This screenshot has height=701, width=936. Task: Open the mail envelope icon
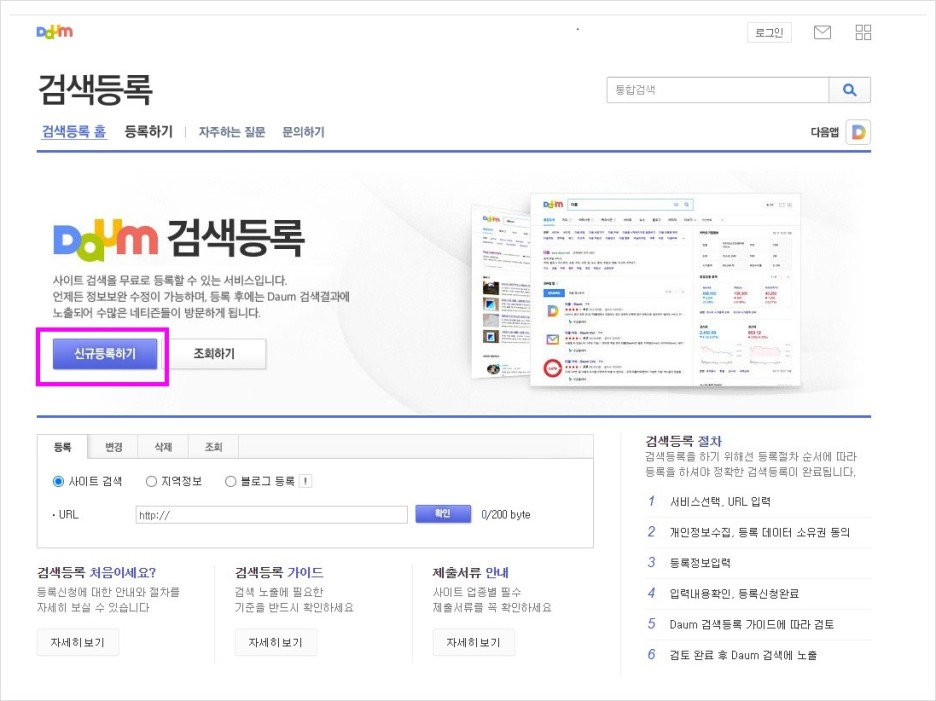point(822,32)
